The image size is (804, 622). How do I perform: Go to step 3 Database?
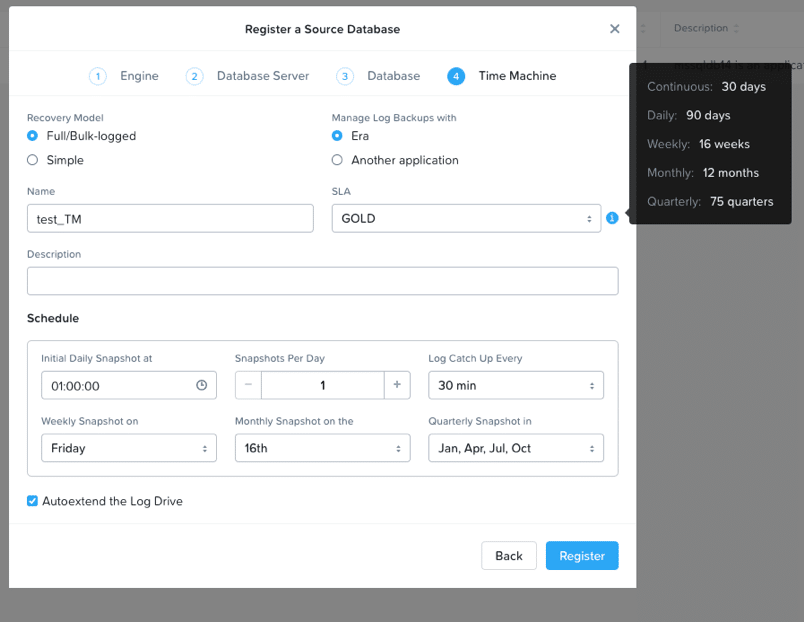379,76
